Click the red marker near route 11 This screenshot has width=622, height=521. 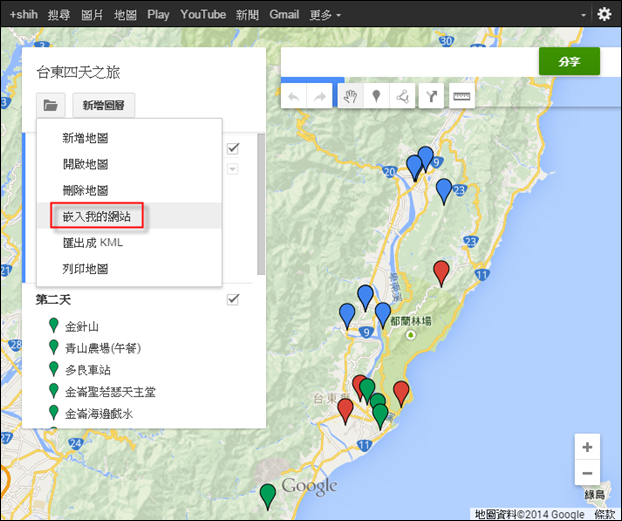click(x=441, y=273)
